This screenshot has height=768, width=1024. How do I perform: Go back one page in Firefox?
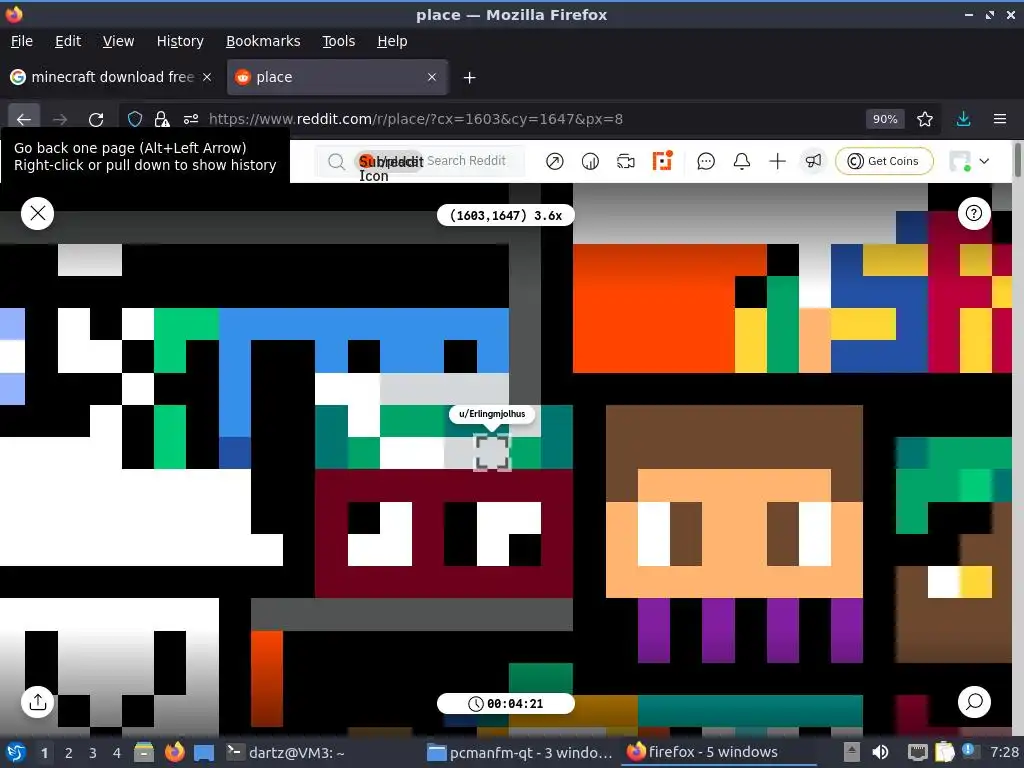click(24, 119)
